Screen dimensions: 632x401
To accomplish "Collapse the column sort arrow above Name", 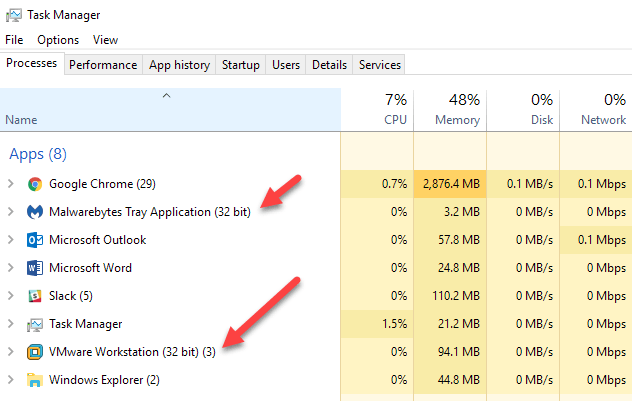I will tap(166, 96).
